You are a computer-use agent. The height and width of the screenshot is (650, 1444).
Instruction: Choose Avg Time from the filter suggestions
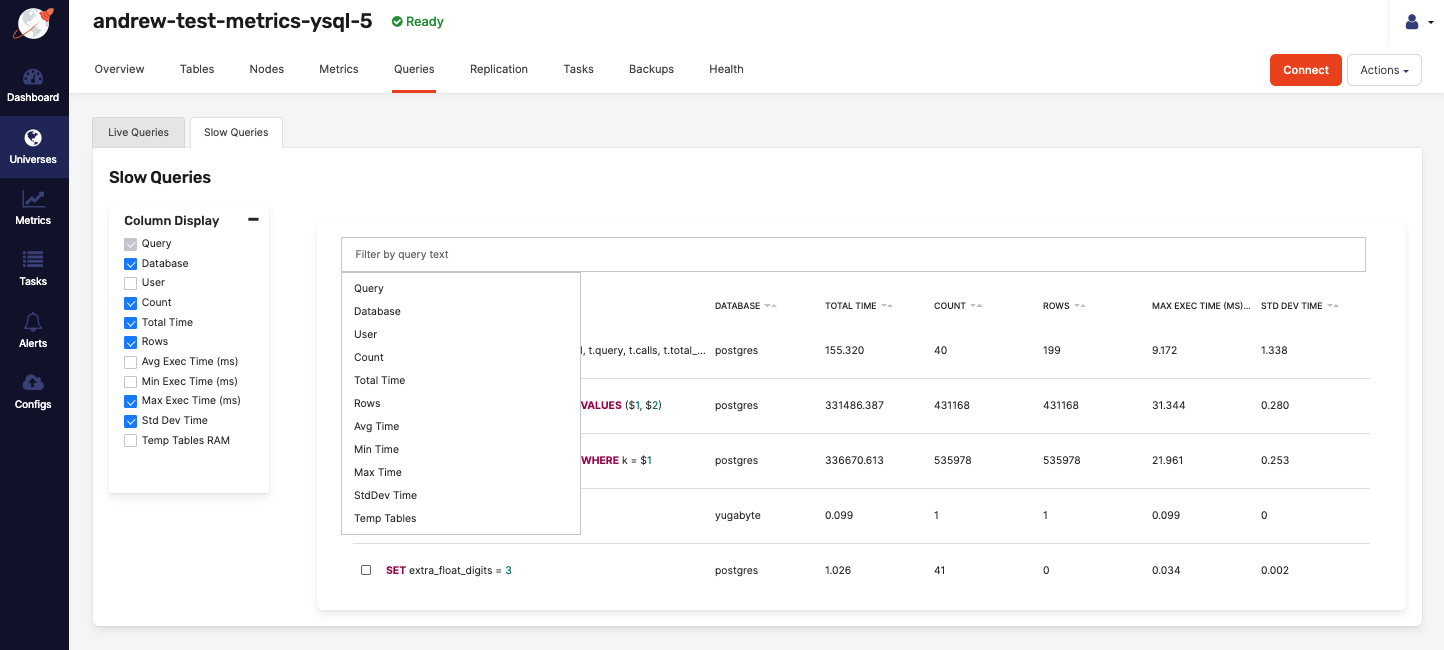coord(377,426)
